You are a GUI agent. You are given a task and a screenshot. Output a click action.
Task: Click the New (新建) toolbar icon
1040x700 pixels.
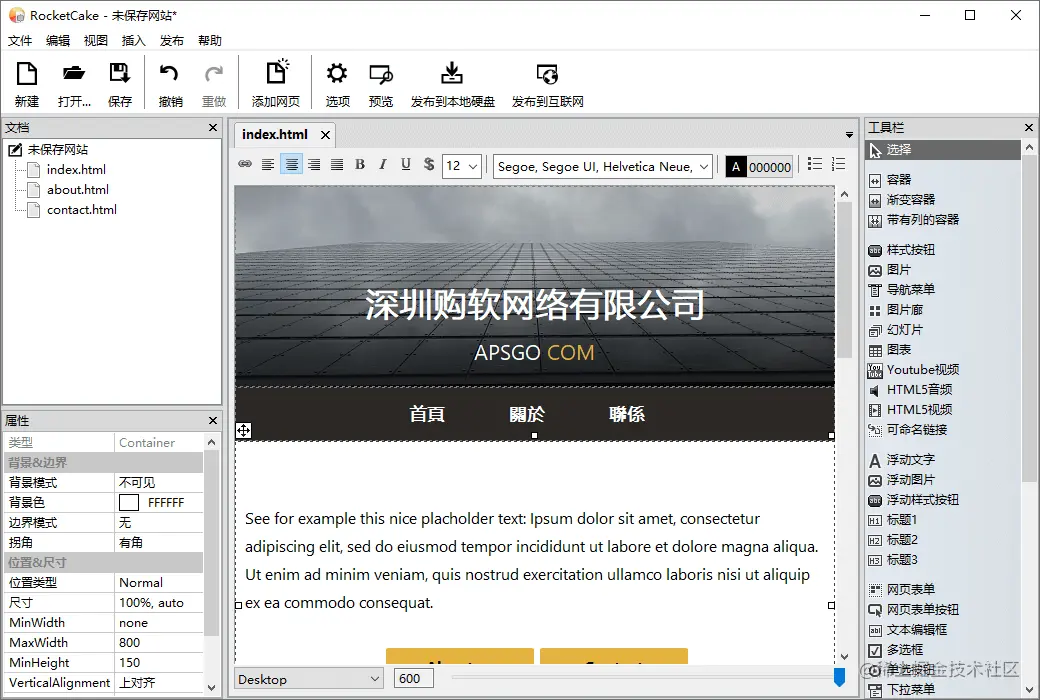coord(27,83)
